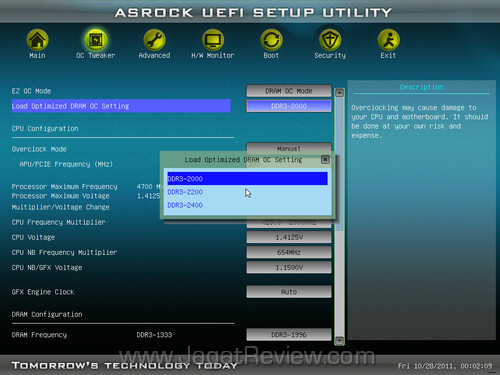Screen dimensions: 500x375
Task: Click the Processor Maximum Frequency text
Action: click(64, 186)
